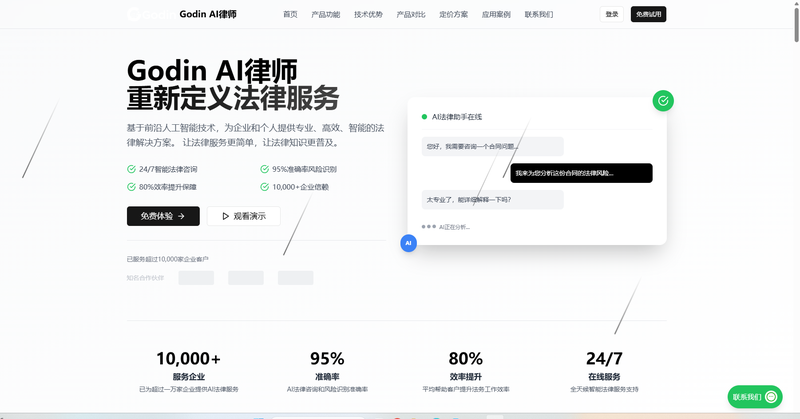This screenshot has width=800, height=419.
Task: Click the 24/7 在线服务 statistic
Action: coord(604,372)
